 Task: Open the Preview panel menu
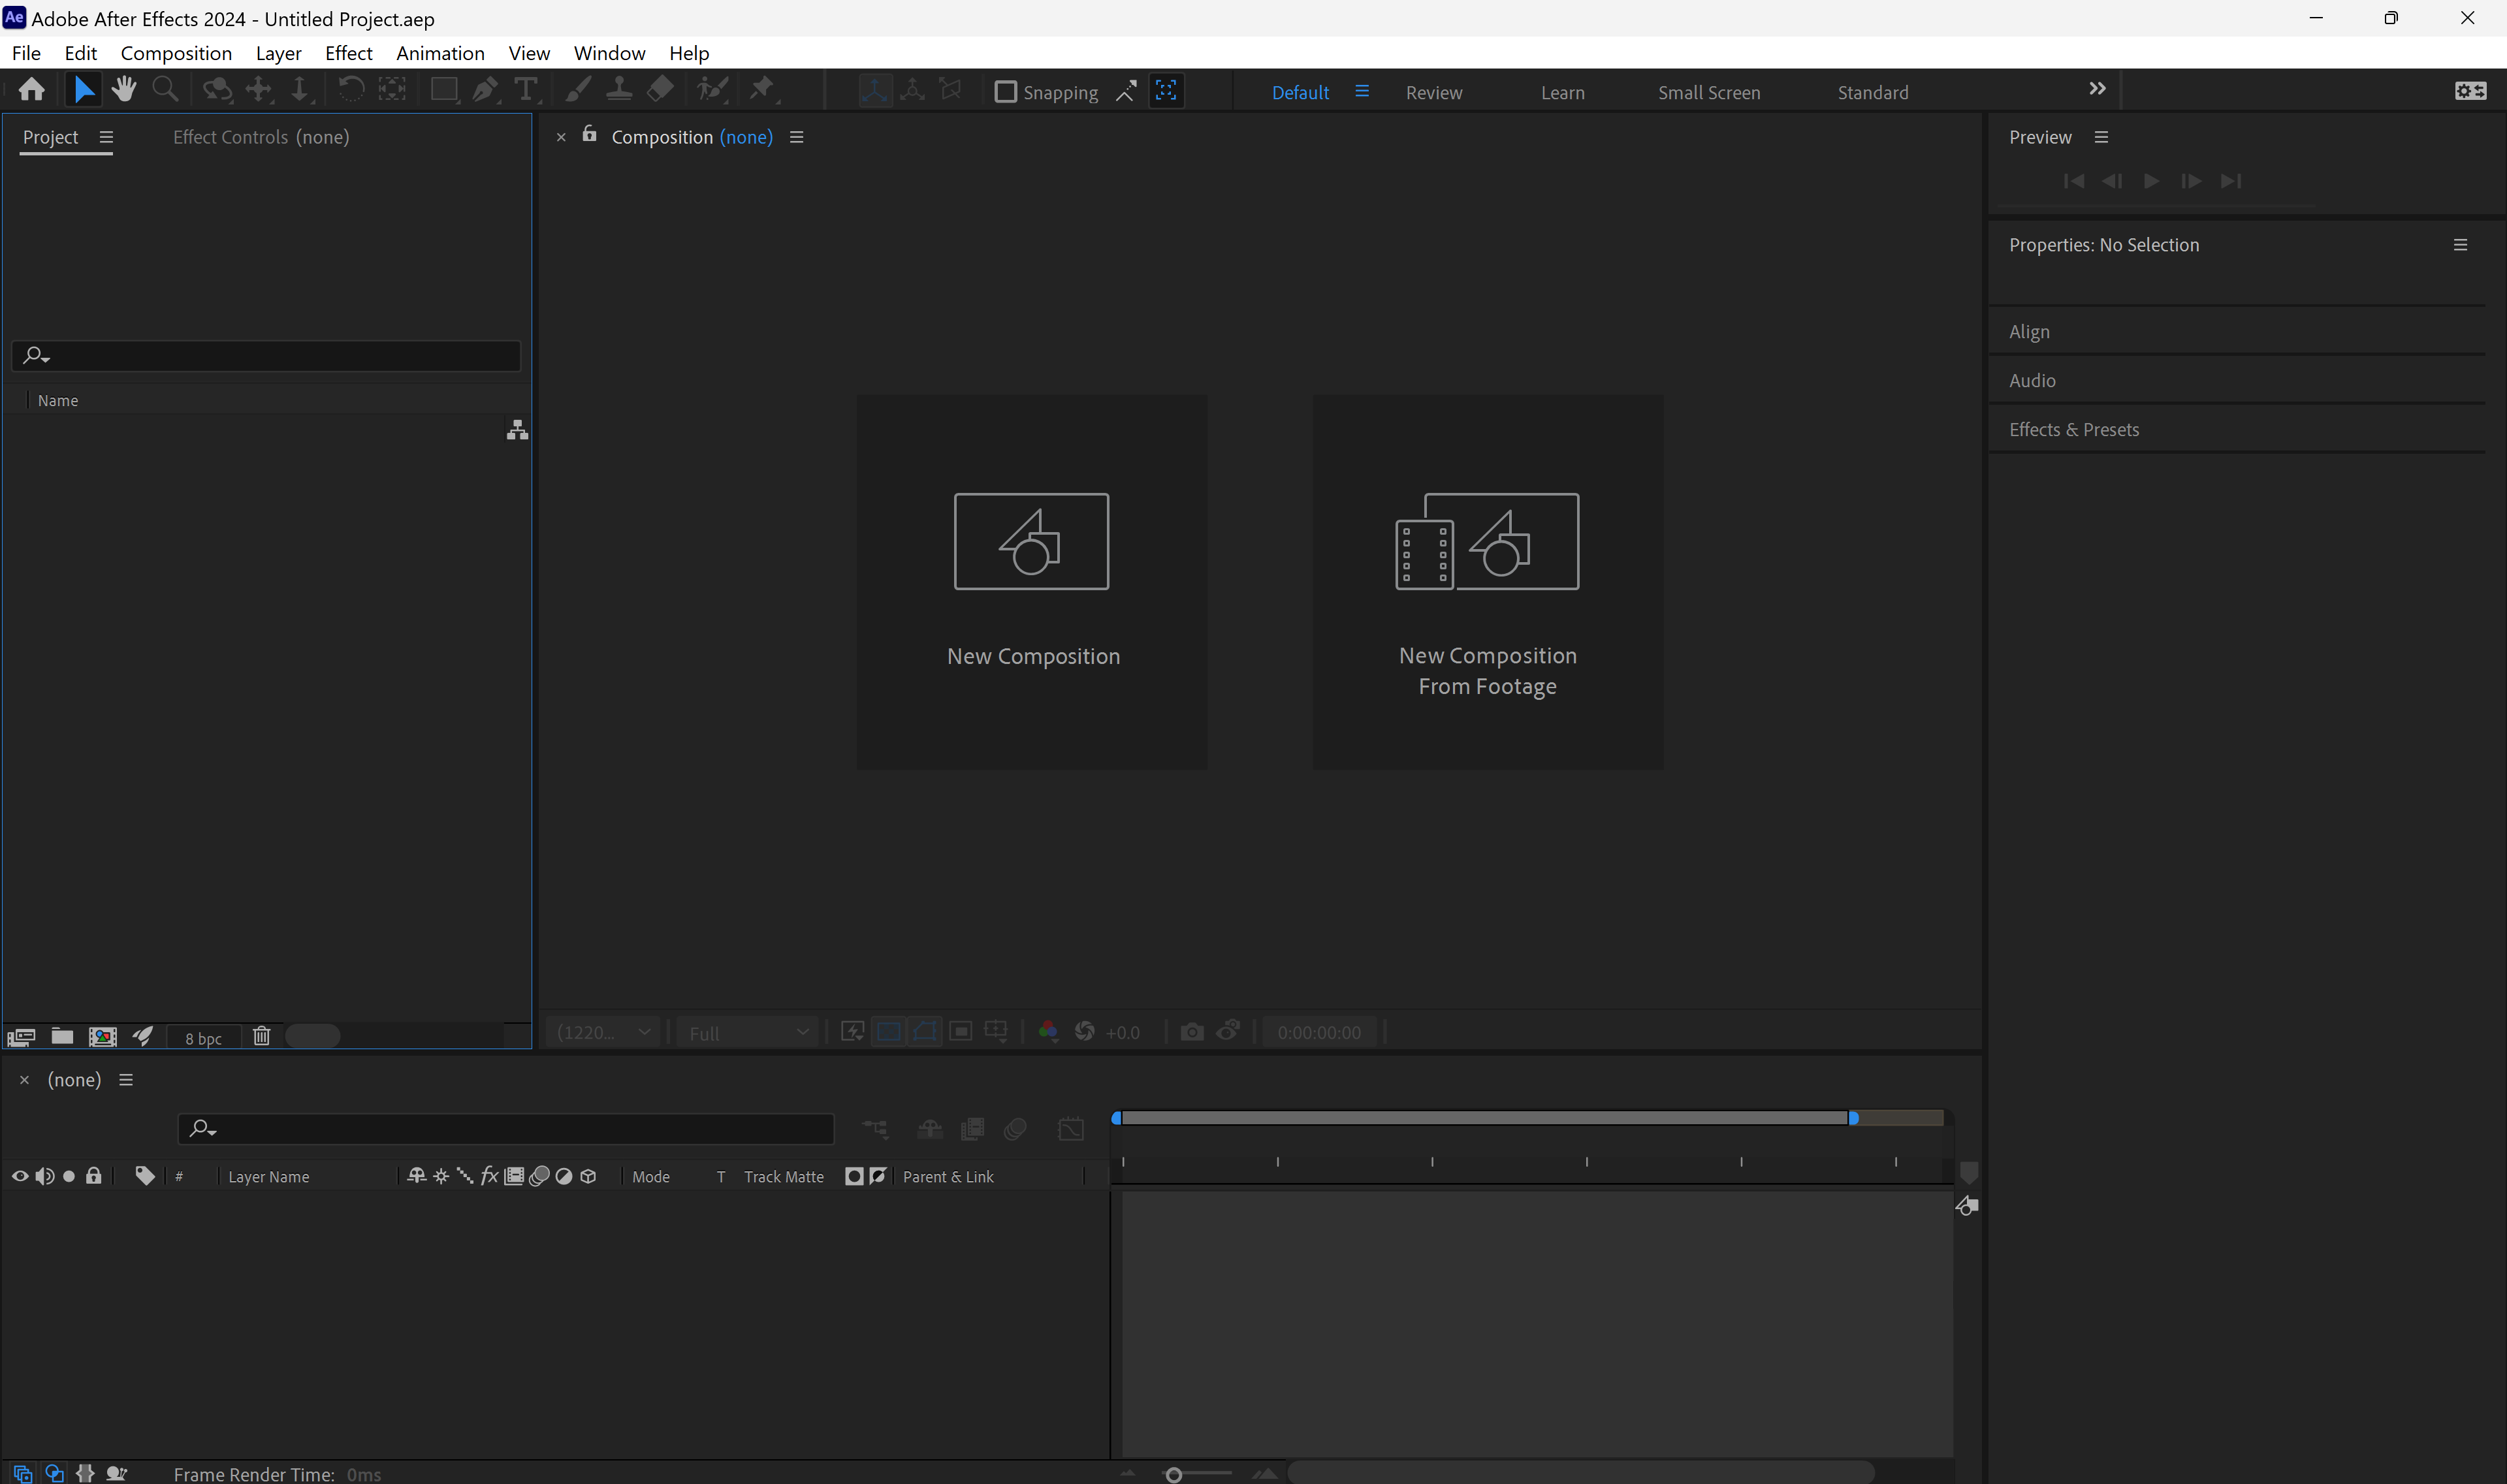click(2102, 137)
